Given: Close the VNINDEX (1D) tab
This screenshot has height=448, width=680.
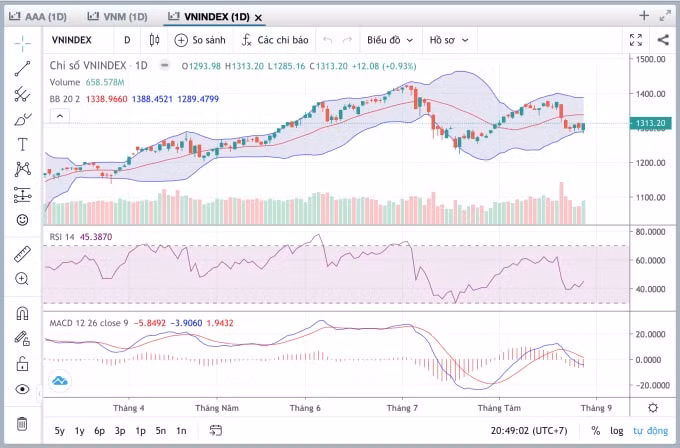Looking at the screenshot, I should (258, 18).
